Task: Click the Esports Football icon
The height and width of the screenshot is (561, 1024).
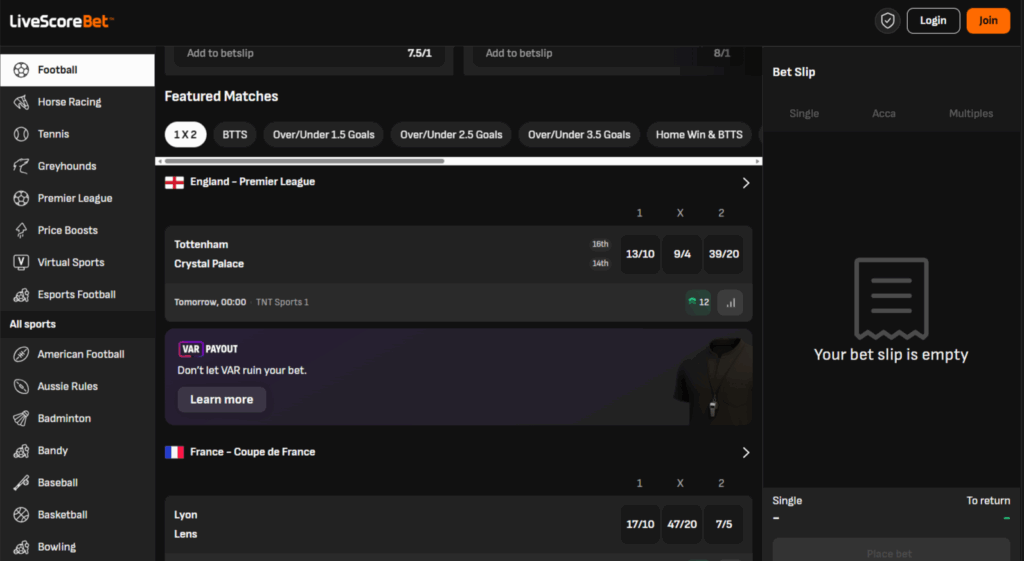Action: click(x=21, y=295)
